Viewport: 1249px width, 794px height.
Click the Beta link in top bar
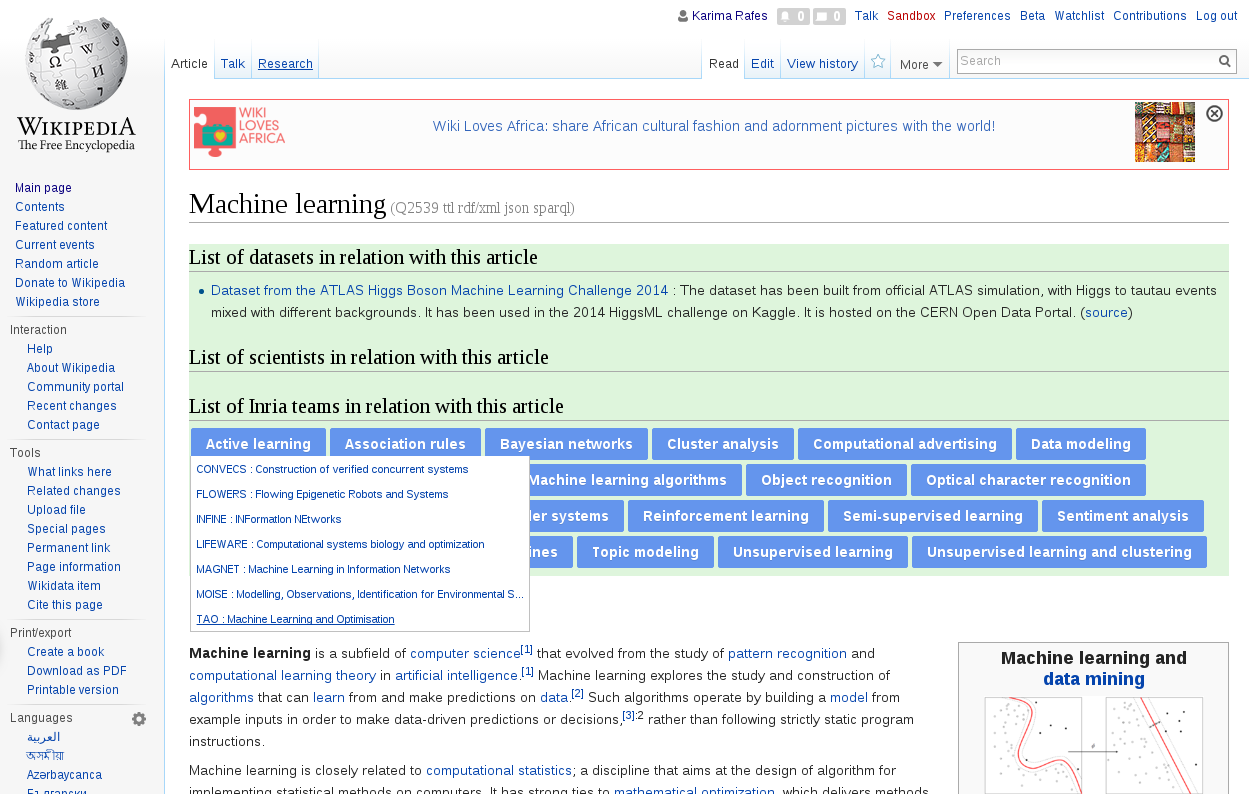tap(1032, 16)
